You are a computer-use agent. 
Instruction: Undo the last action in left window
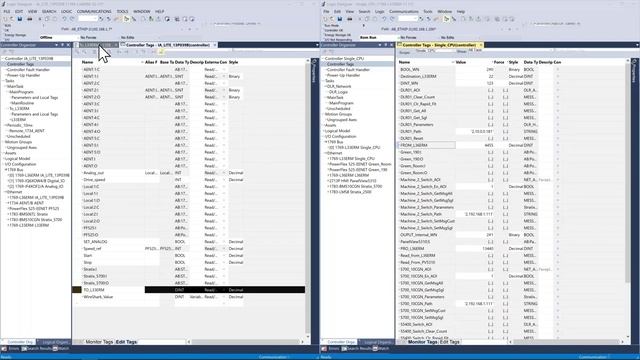click(x=64, y=19)
